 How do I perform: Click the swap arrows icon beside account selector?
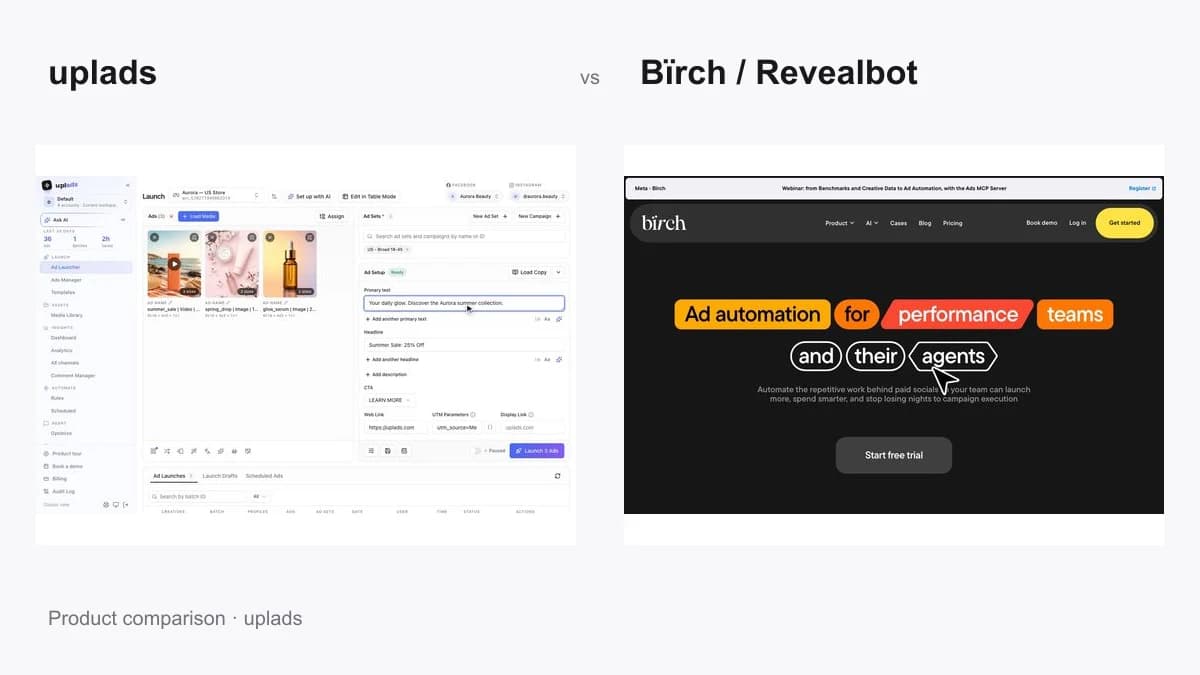[x=274, y=197]
